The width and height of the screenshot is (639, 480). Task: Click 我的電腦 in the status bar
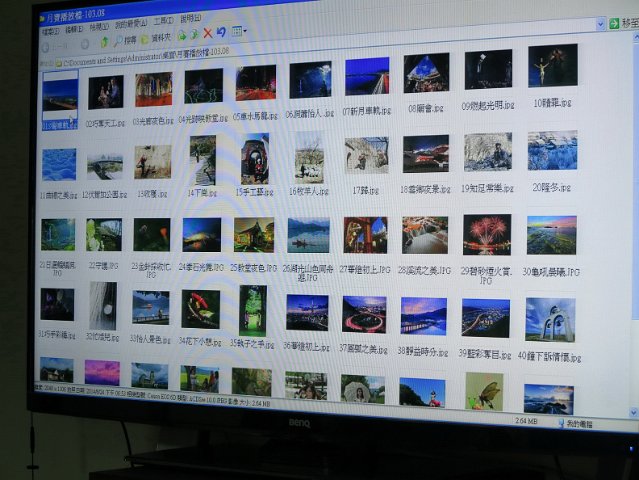tap(576, 424)
